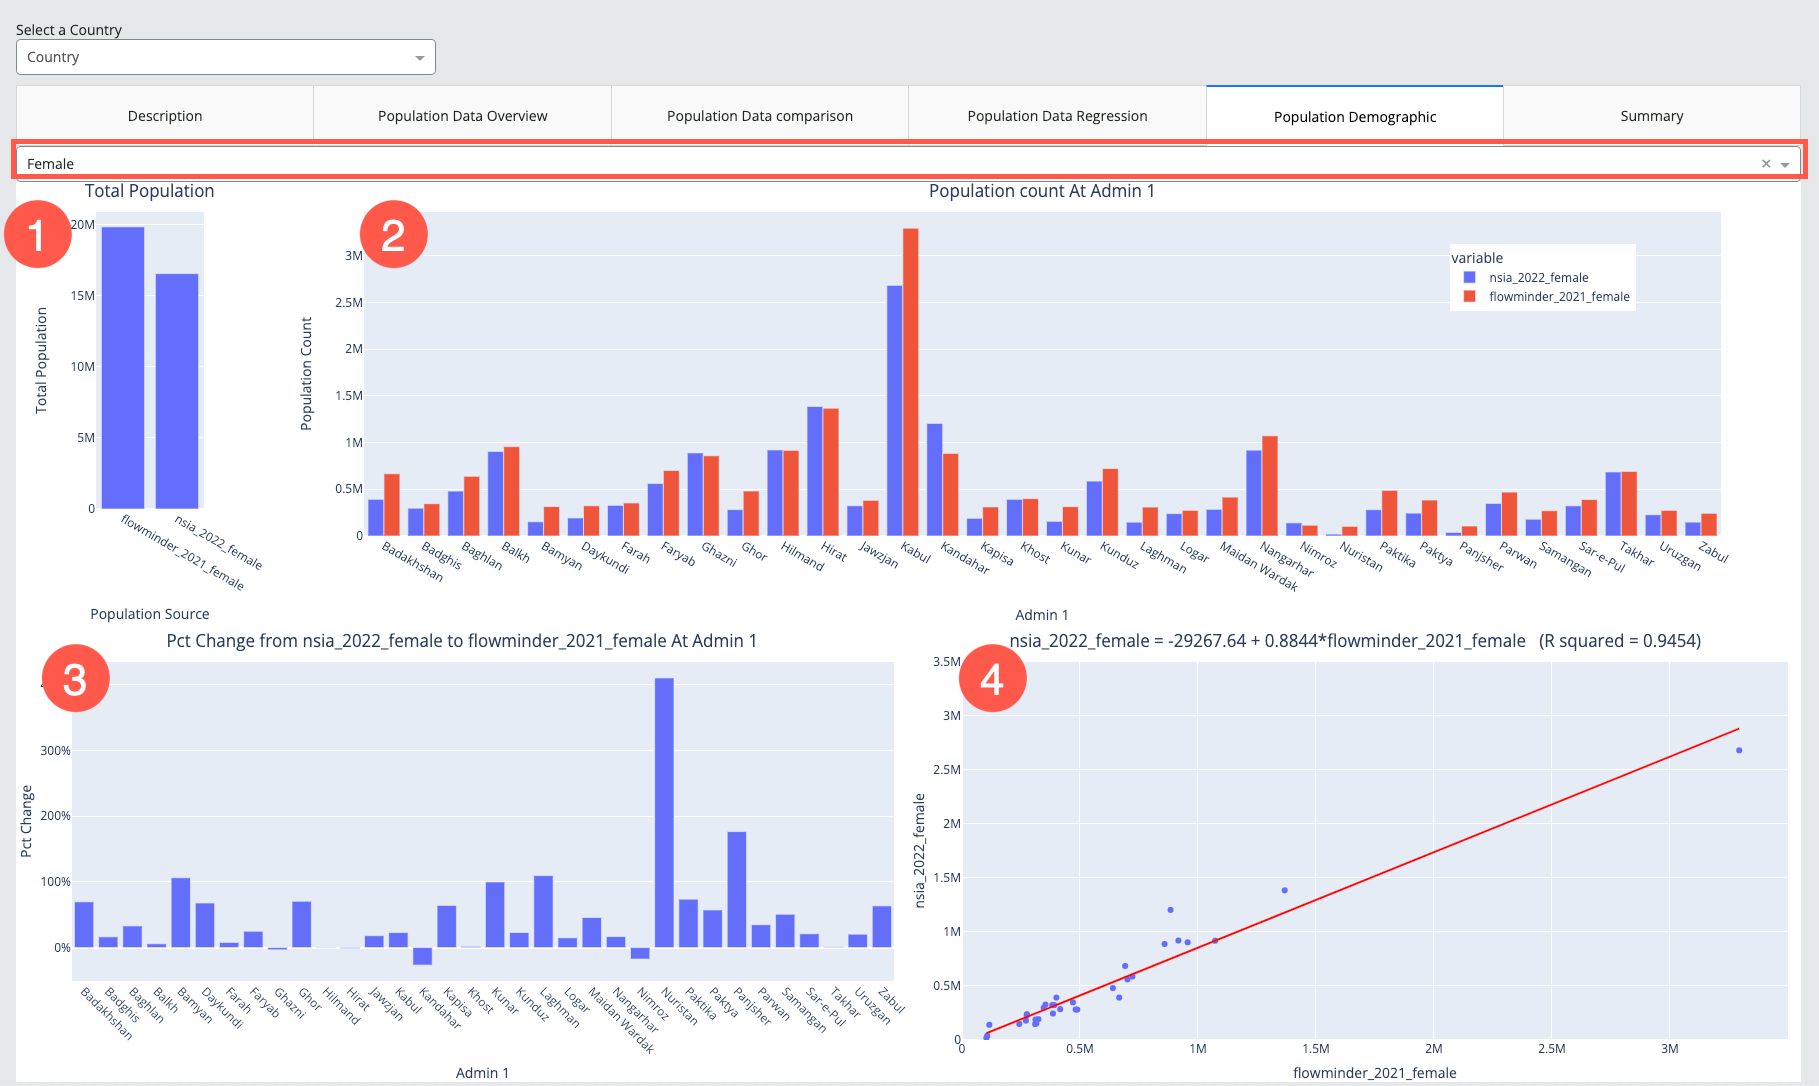Click the red Kabul bar in Admin 1 chart

(x=910, y=380)
